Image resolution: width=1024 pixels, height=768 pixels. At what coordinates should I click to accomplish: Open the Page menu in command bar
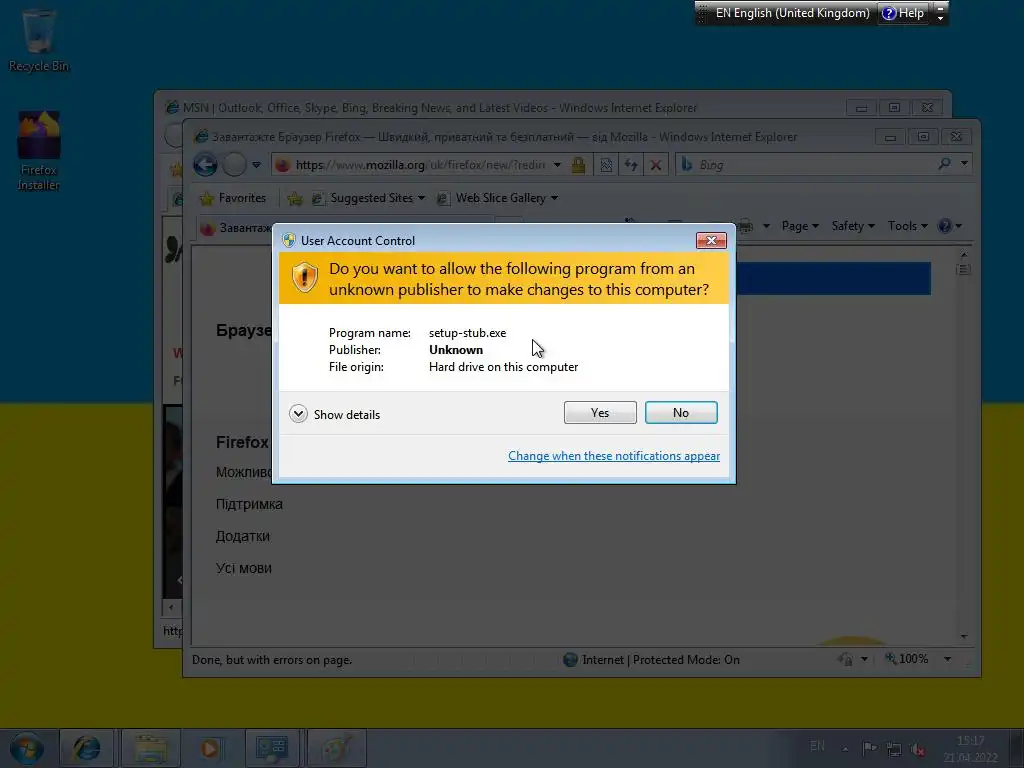[x=800, y=226]
